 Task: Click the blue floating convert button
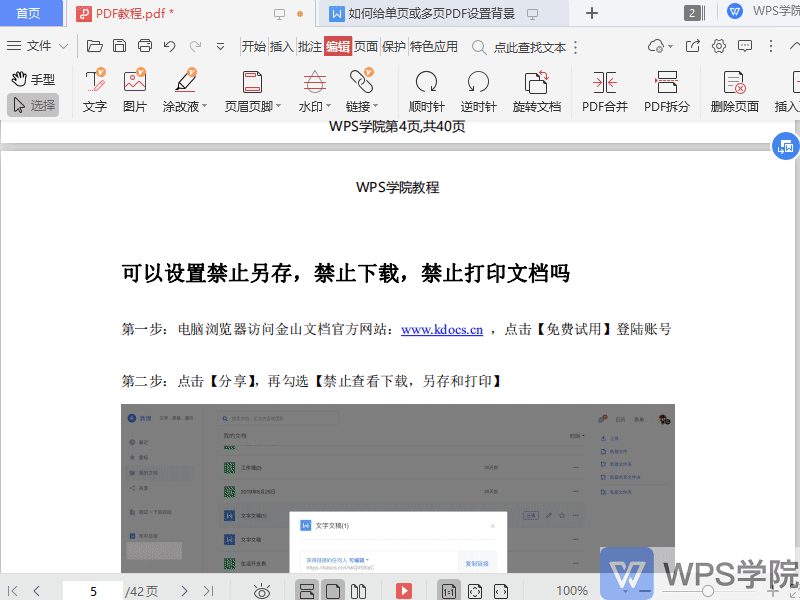pos(786,146)
